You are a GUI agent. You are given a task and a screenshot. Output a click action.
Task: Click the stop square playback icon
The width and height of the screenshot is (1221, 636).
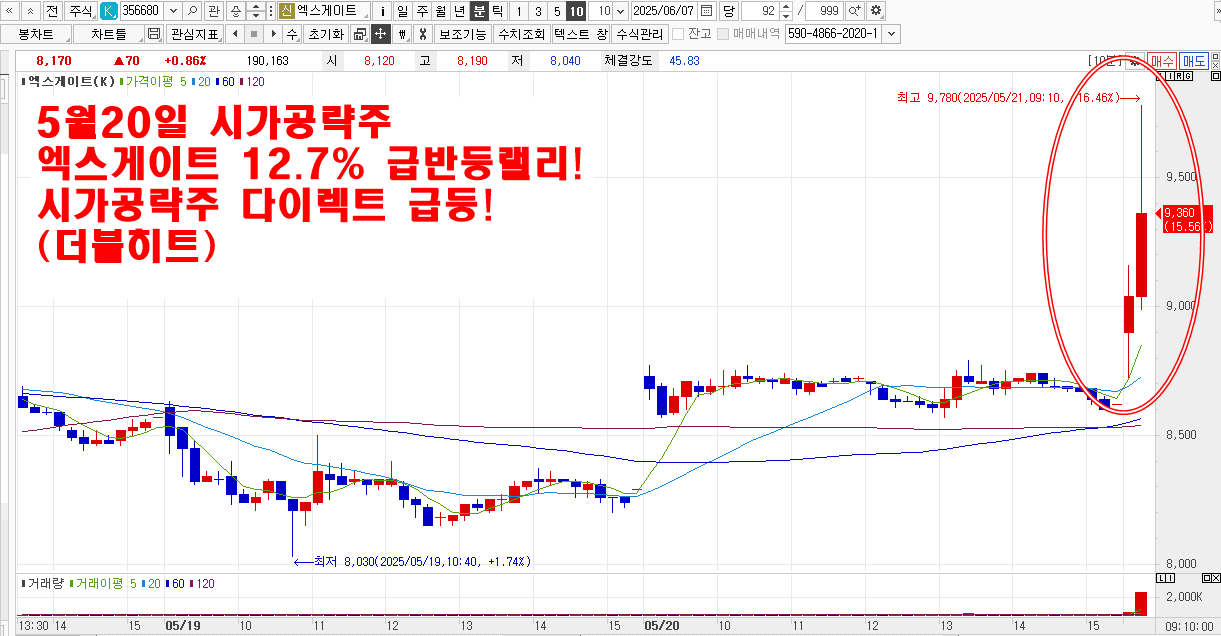(252, 34)
